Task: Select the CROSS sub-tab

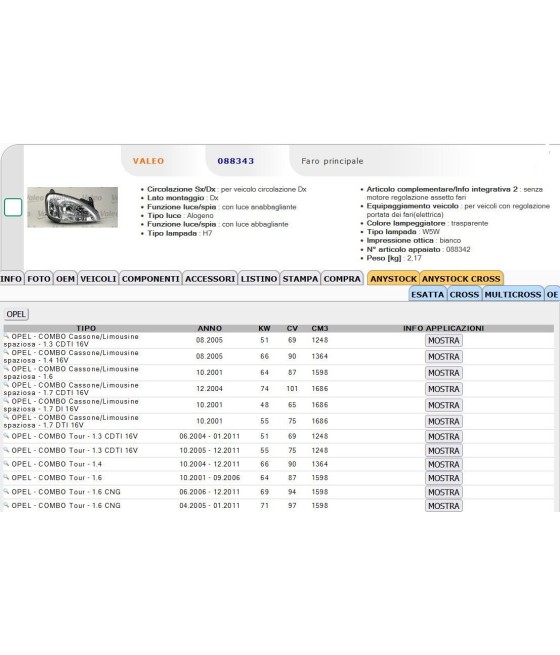Action: [x=464, y=294]
